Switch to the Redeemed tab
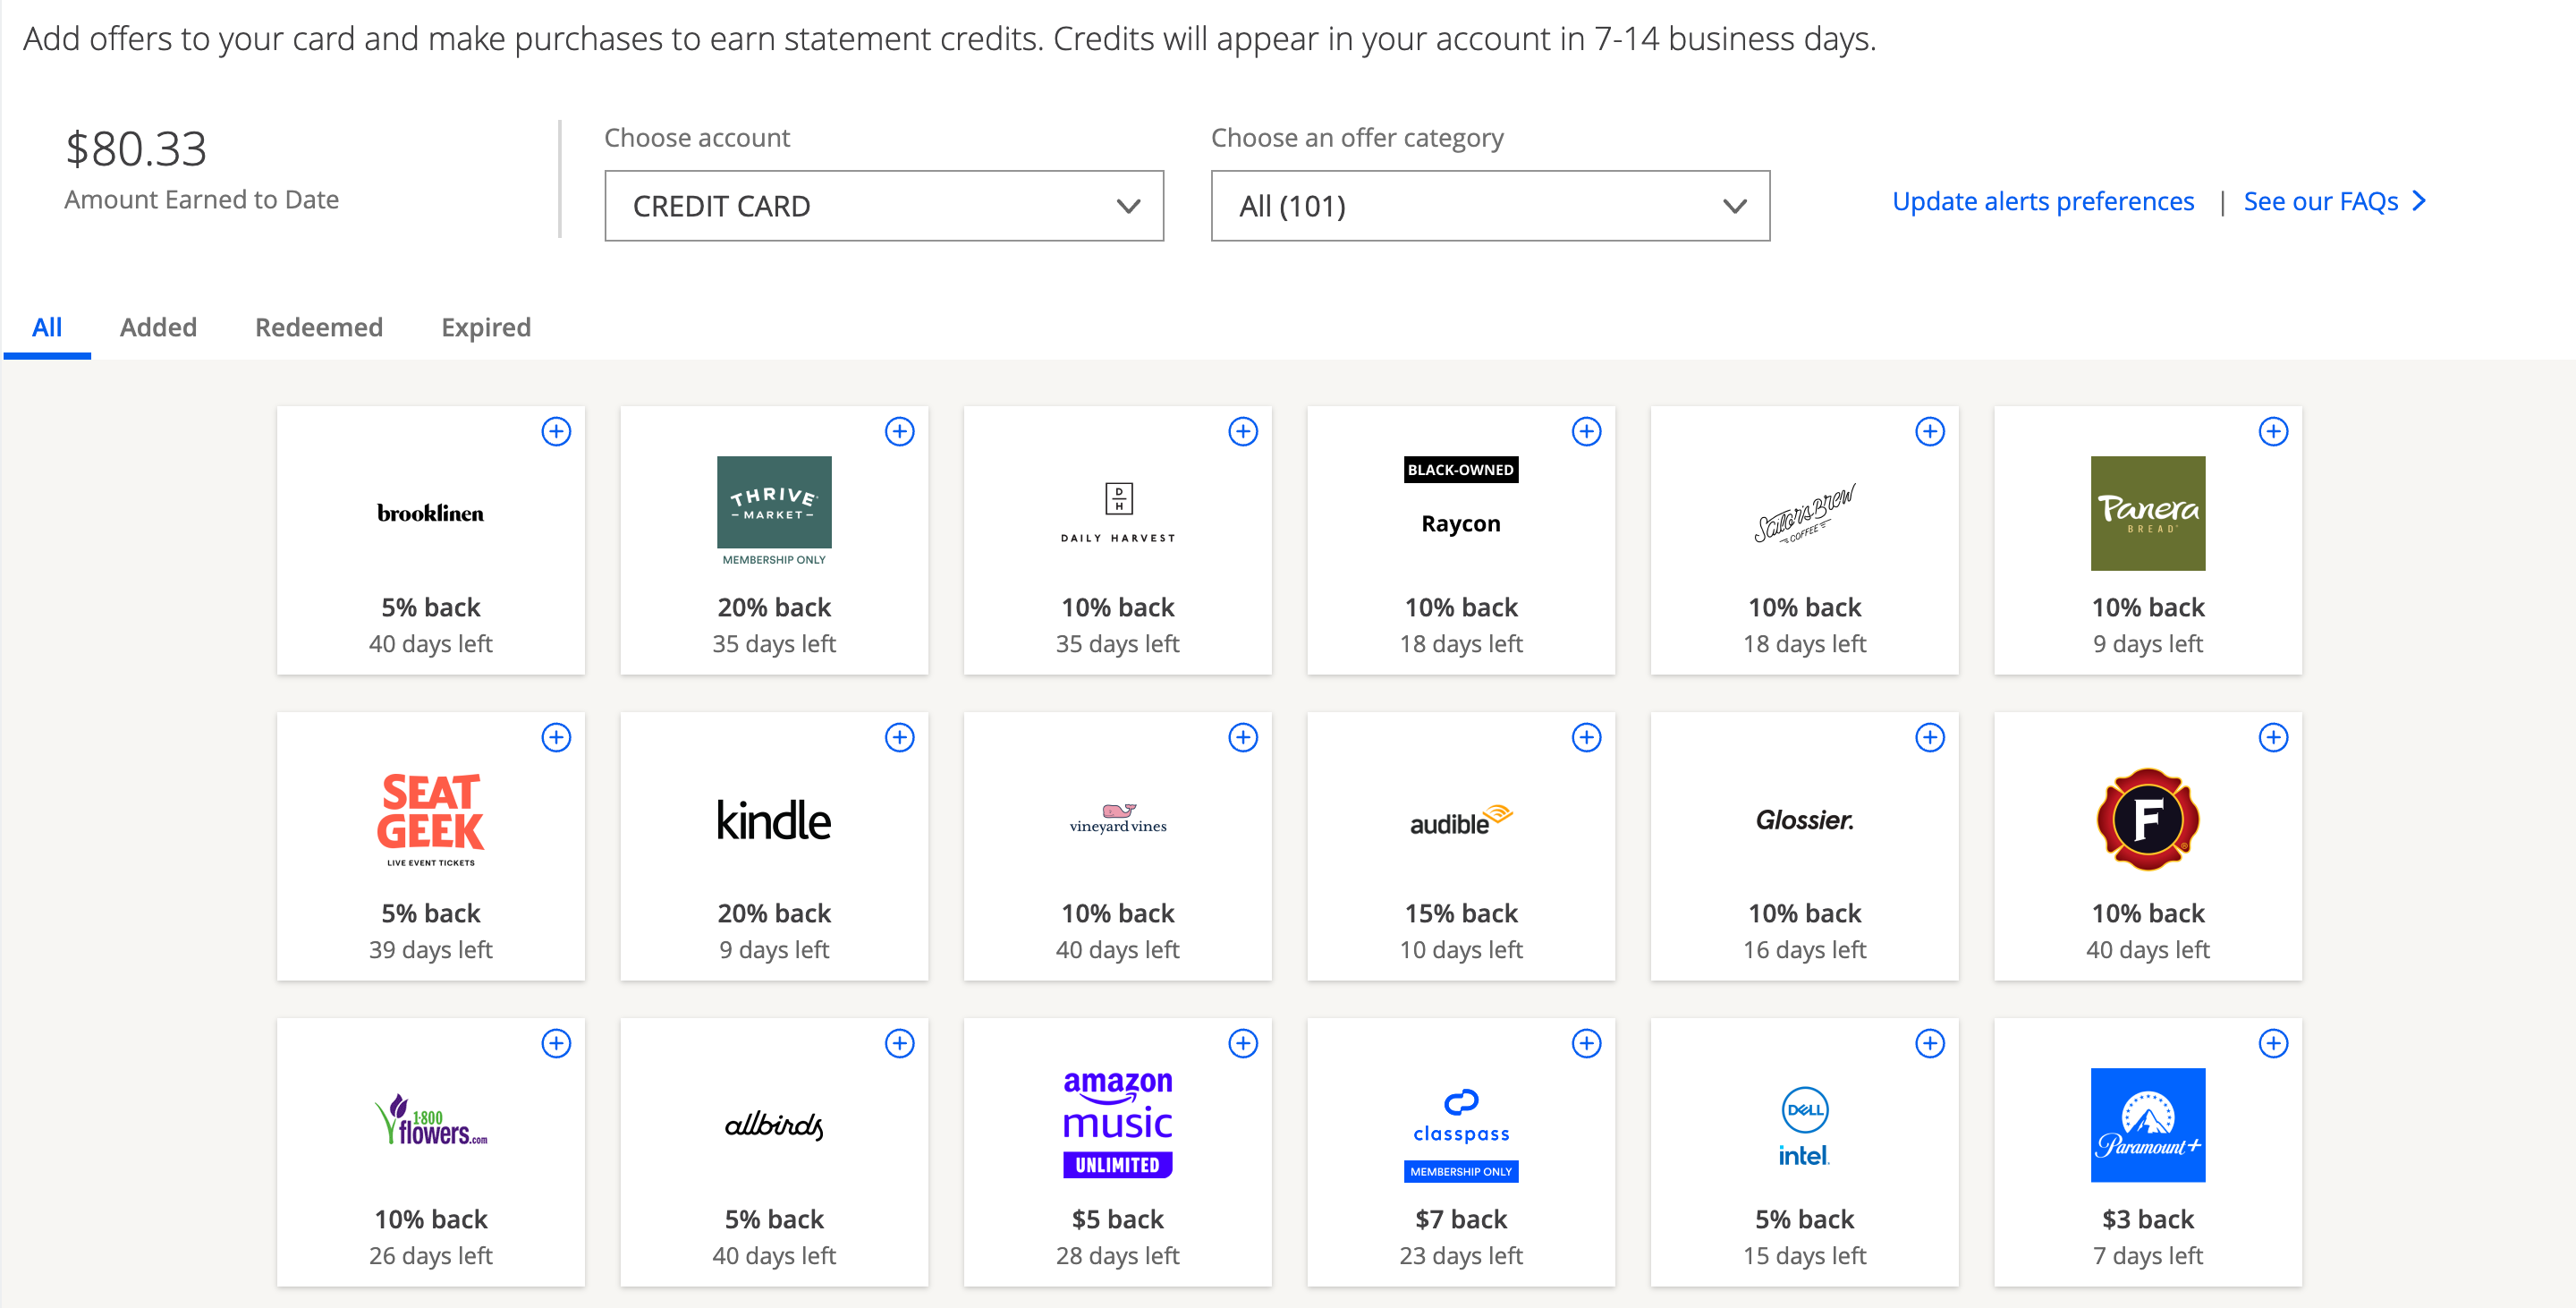 [319, 327]
